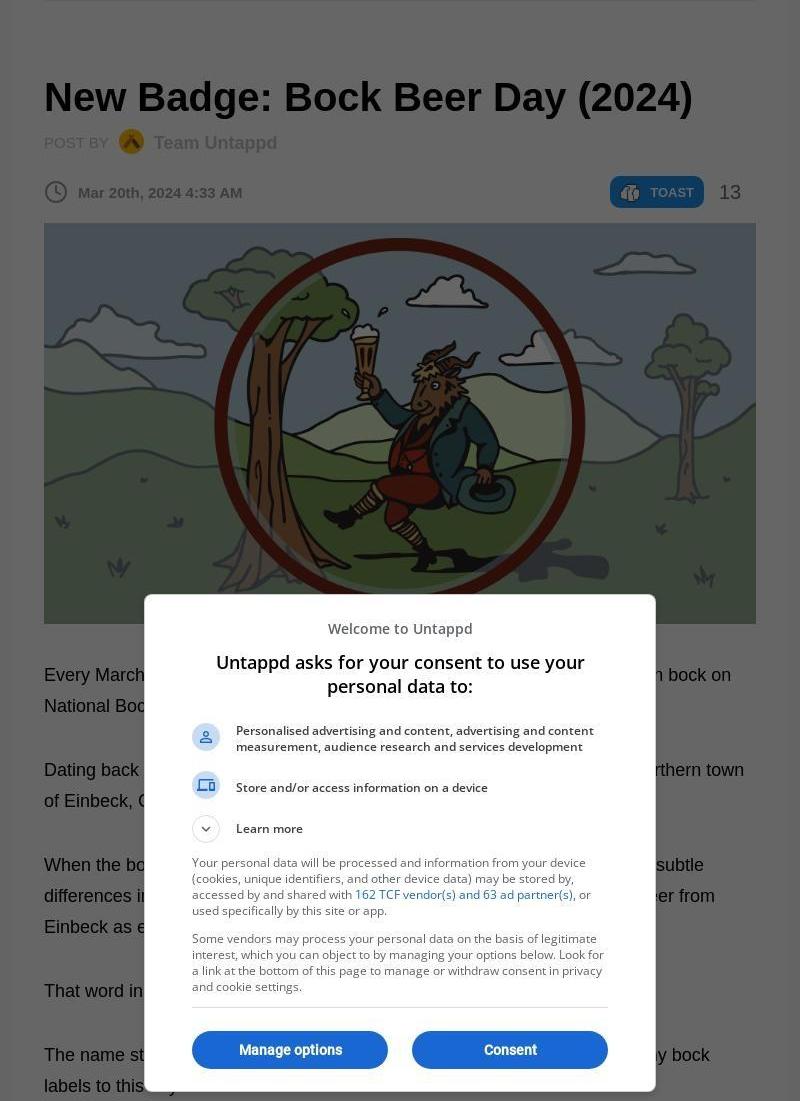This screenshot has height=1101, width=800.
Task: Click the Consent button
Action: click(509, 1050)
